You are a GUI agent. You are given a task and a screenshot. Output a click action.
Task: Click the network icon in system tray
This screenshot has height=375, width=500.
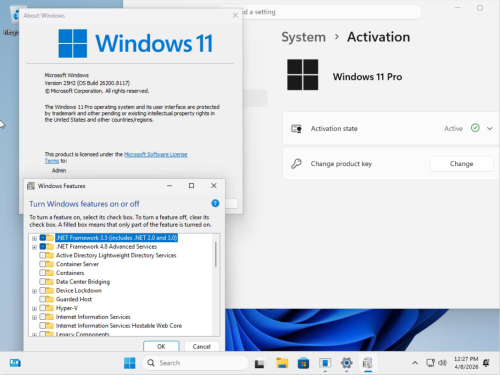(430, 363)
